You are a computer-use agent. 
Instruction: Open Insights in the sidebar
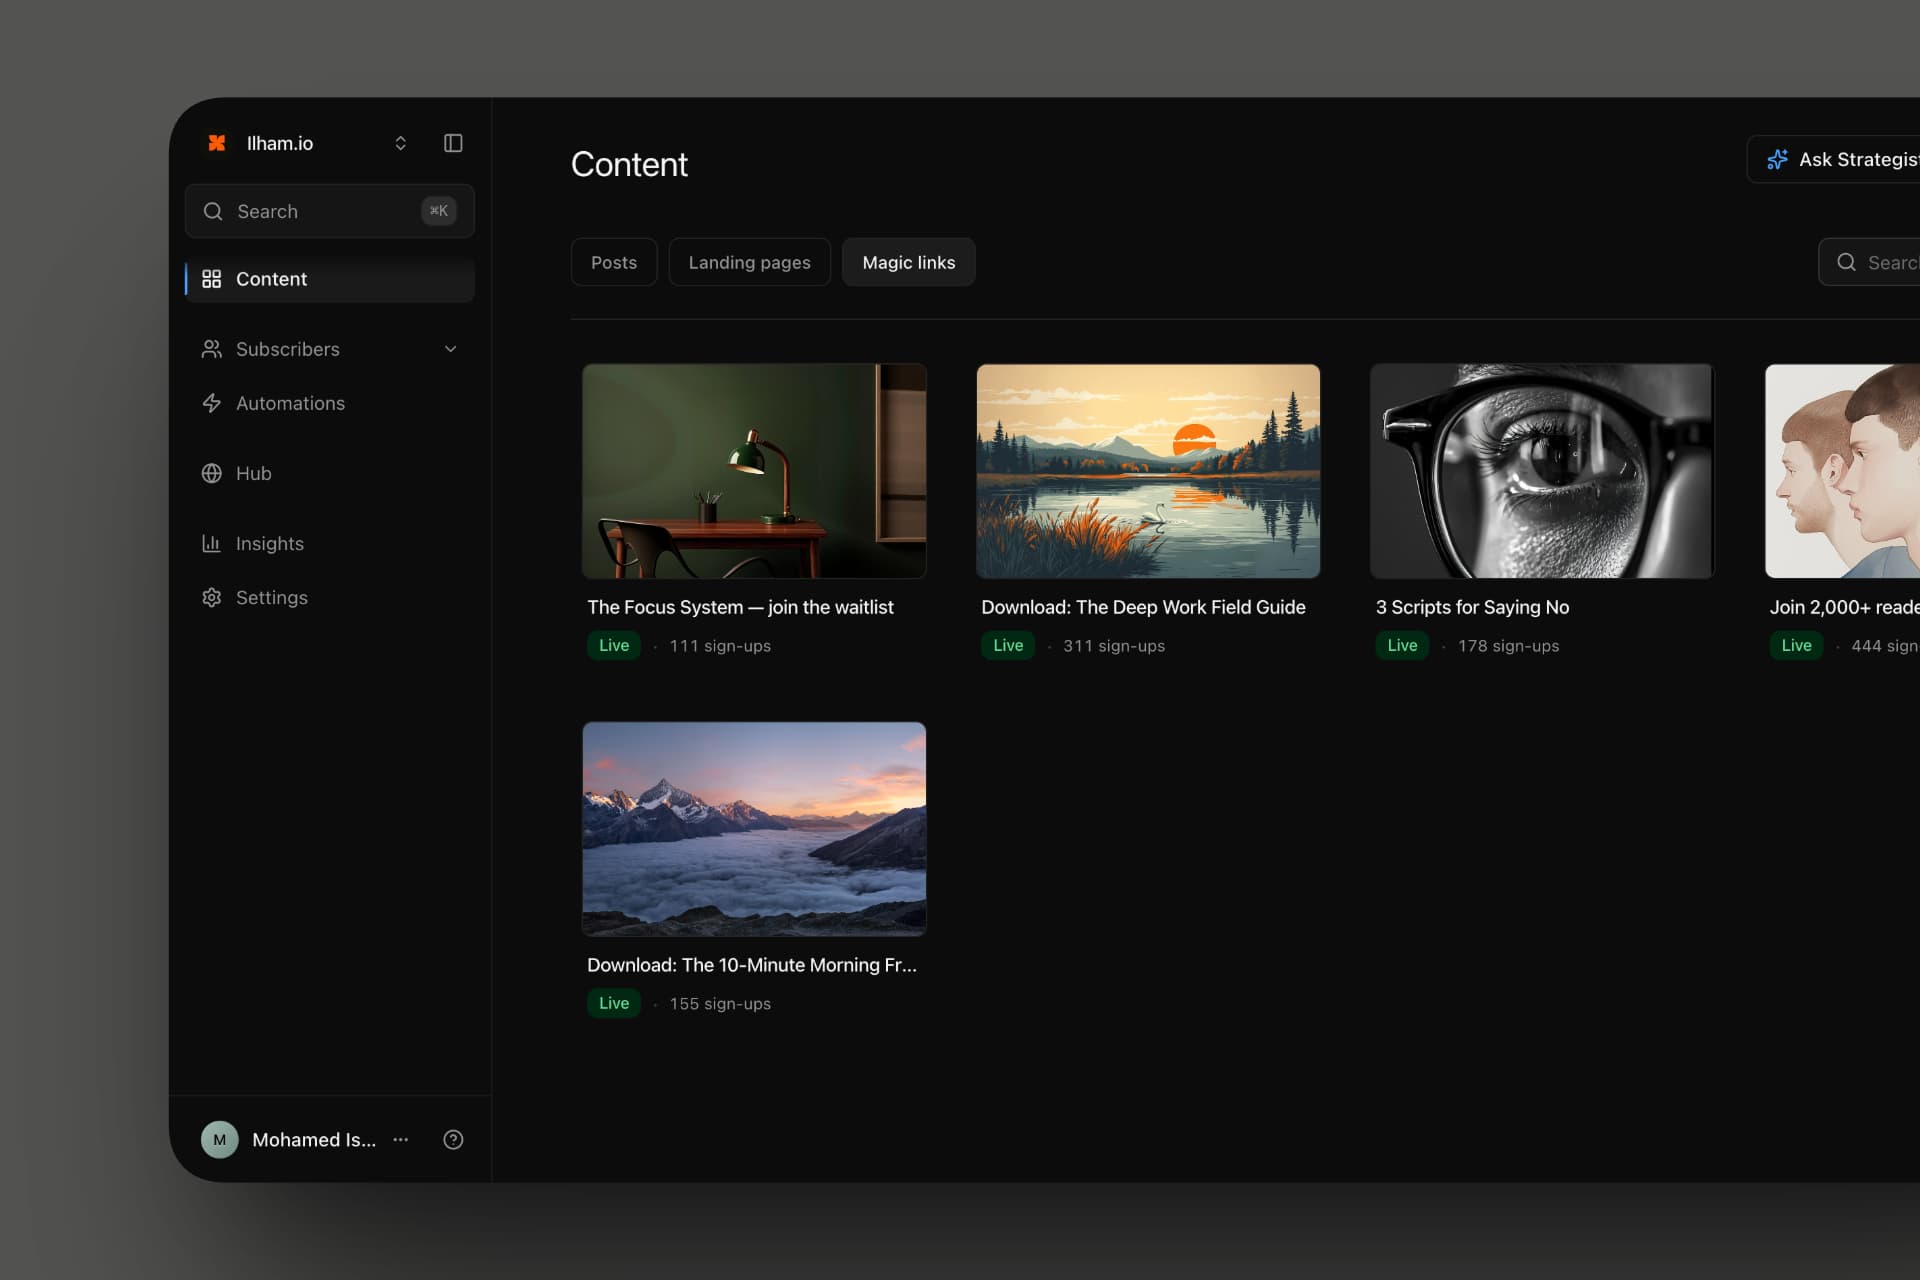tap(330, 543)
